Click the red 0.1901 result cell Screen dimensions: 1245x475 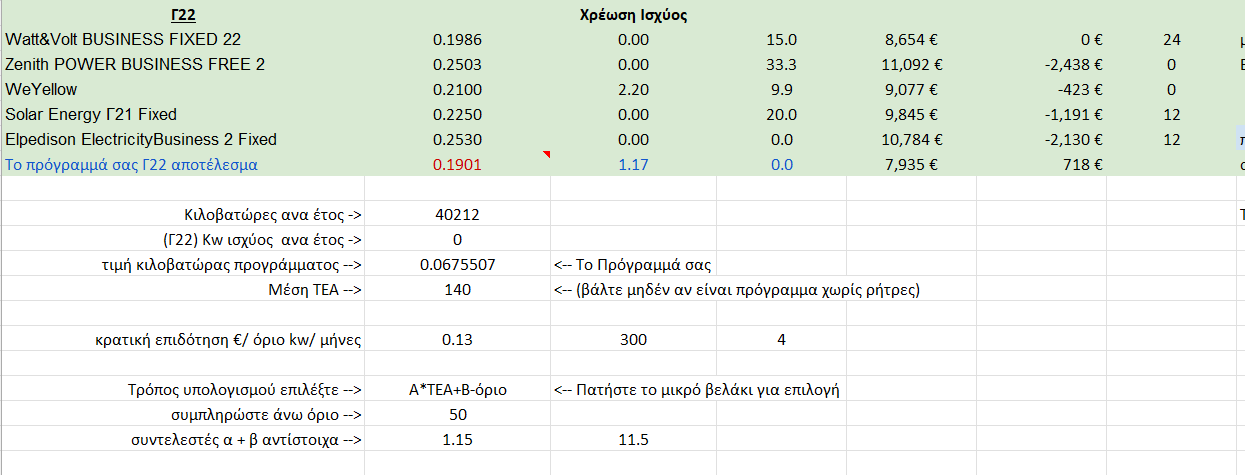pyautogui.click(x=457, y=165)
